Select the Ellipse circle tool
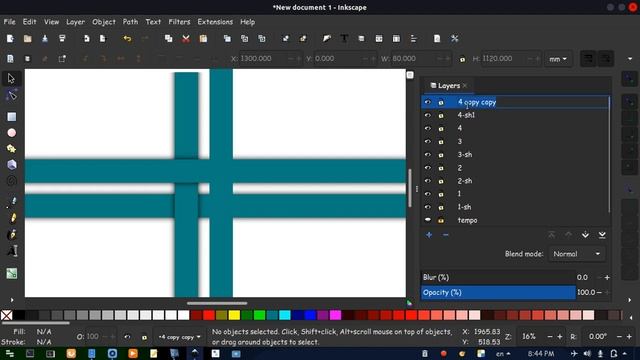The width and height of the screenshot is (640, 360). 11,133
